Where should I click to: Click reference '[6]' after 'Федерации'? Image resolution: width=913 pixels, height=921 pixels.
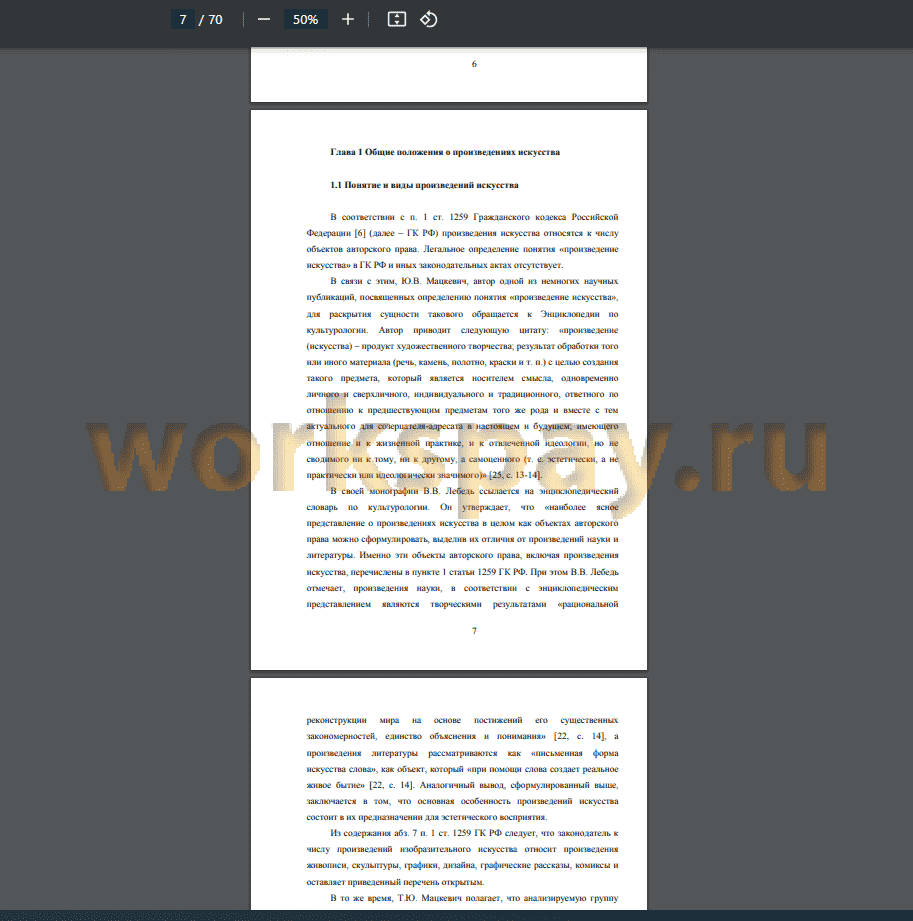click(360, 233)
